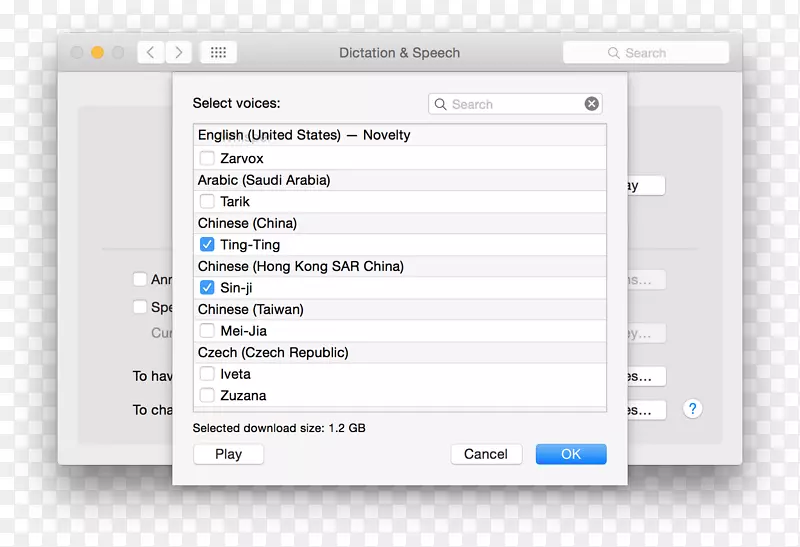The width and height of the screenshot is (800, 547).
Task: Show all preferences with the grid icon
Action: click(218, 53)
